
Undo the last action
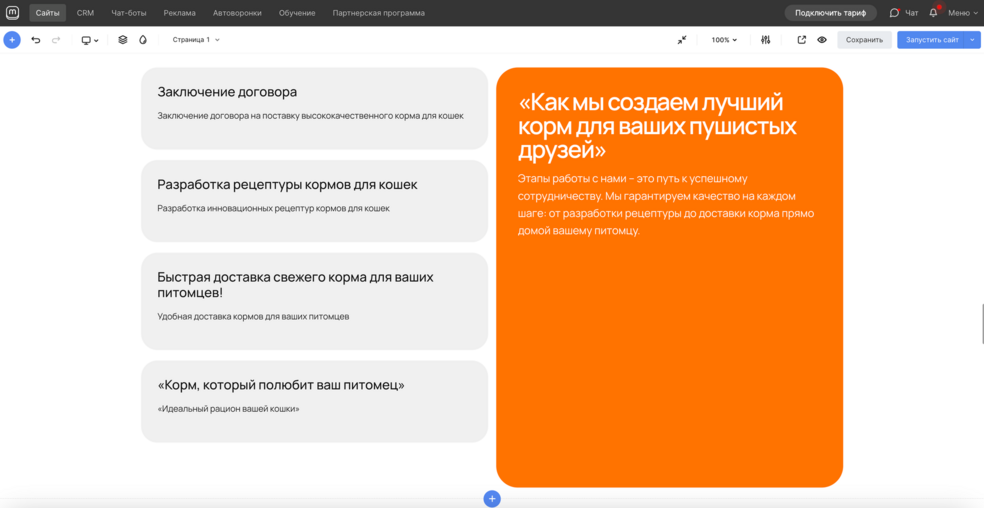pos(36,40)
